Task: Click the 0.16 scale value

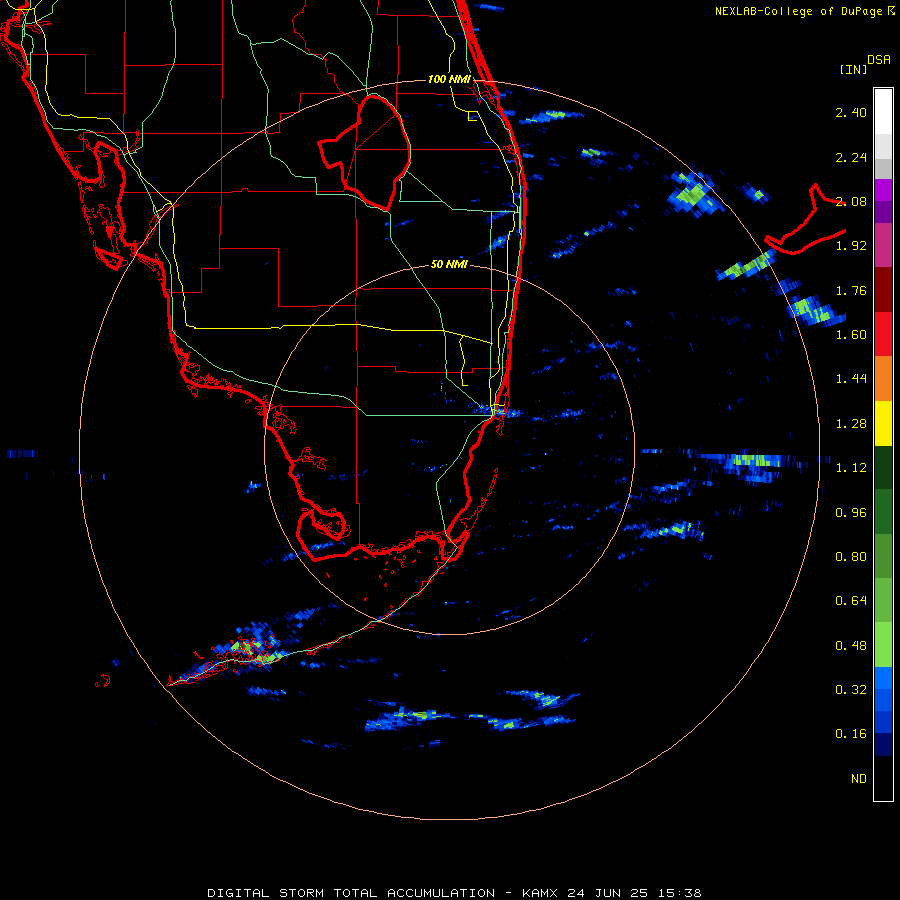Action: click(851, 734)
